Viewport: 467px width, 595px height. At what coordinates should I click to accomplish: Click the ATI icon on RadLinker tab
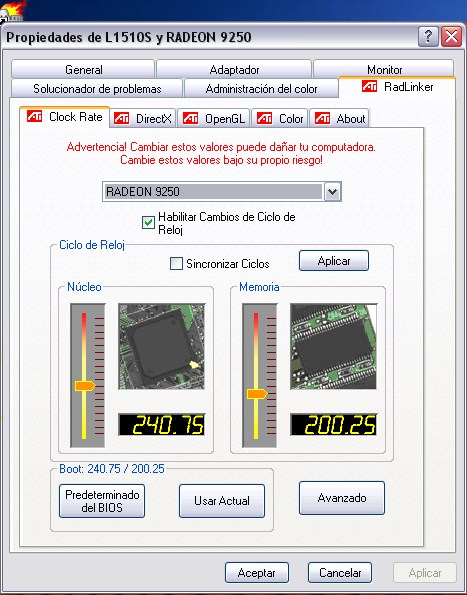369,87
